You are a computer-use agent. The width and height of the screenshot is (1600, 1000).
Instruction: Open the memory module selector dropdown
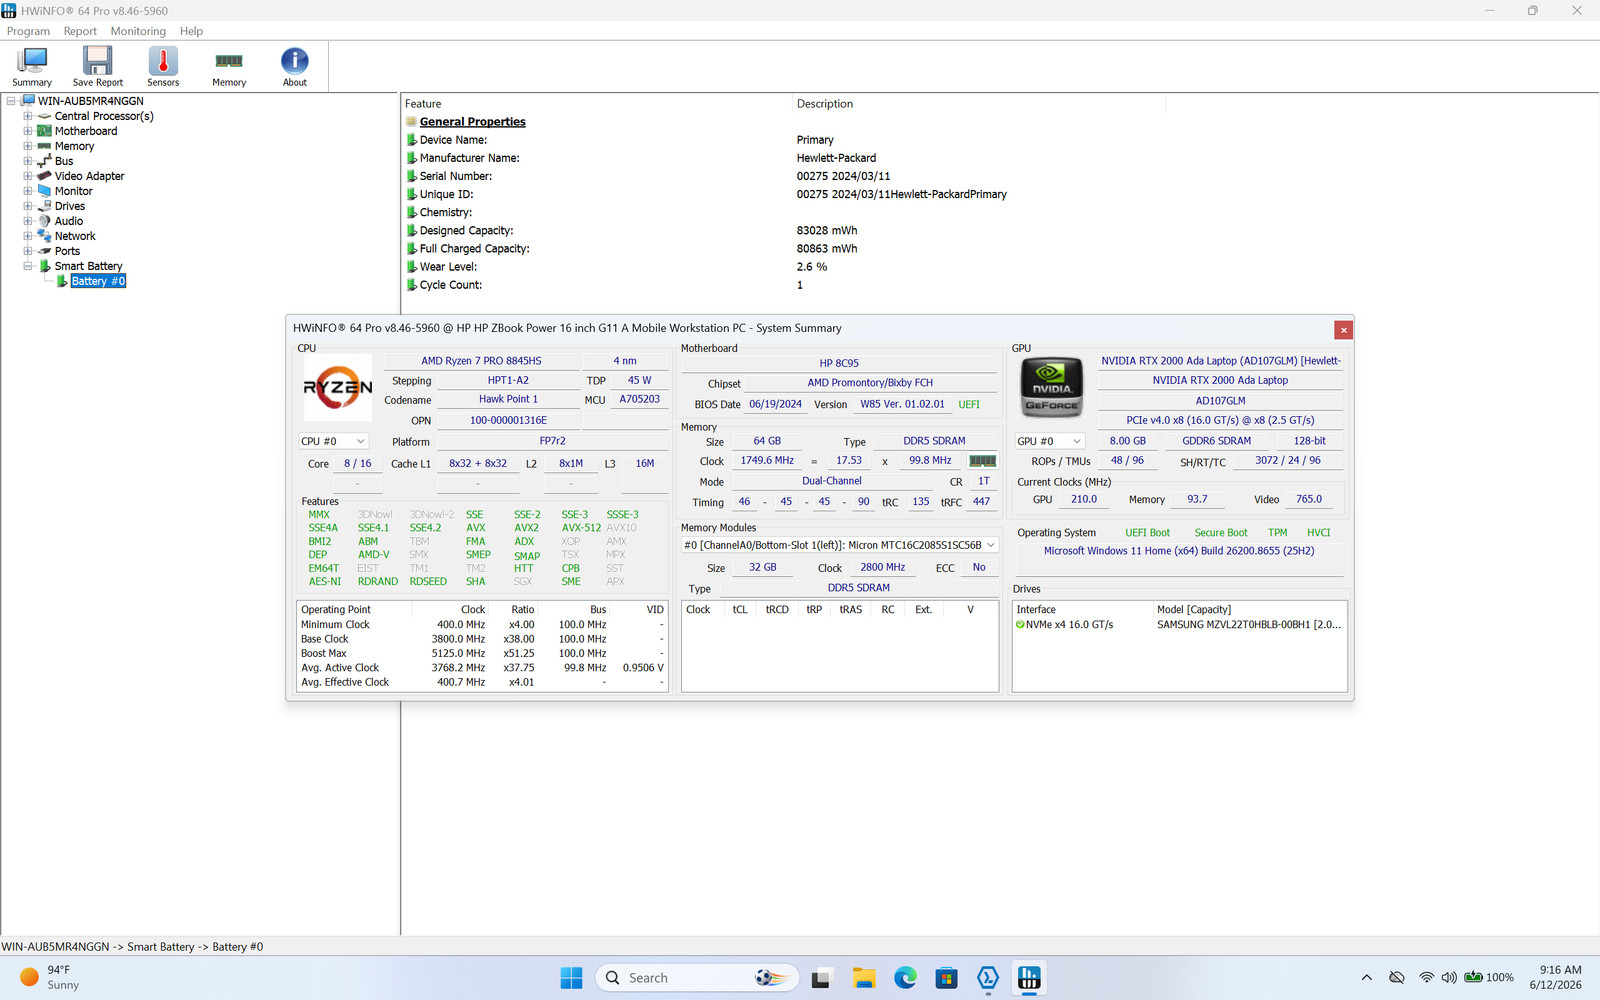(x=839, y=545)
